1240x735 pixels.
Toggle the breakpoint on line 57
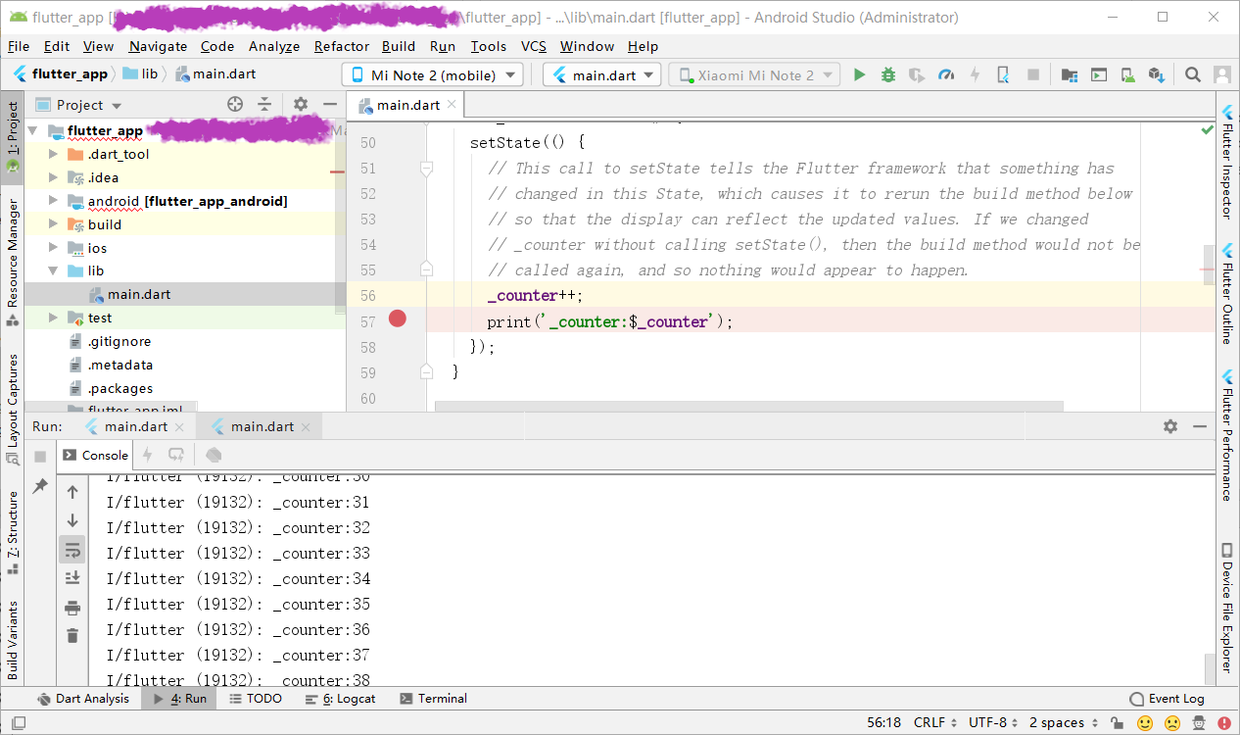(398, 319)
